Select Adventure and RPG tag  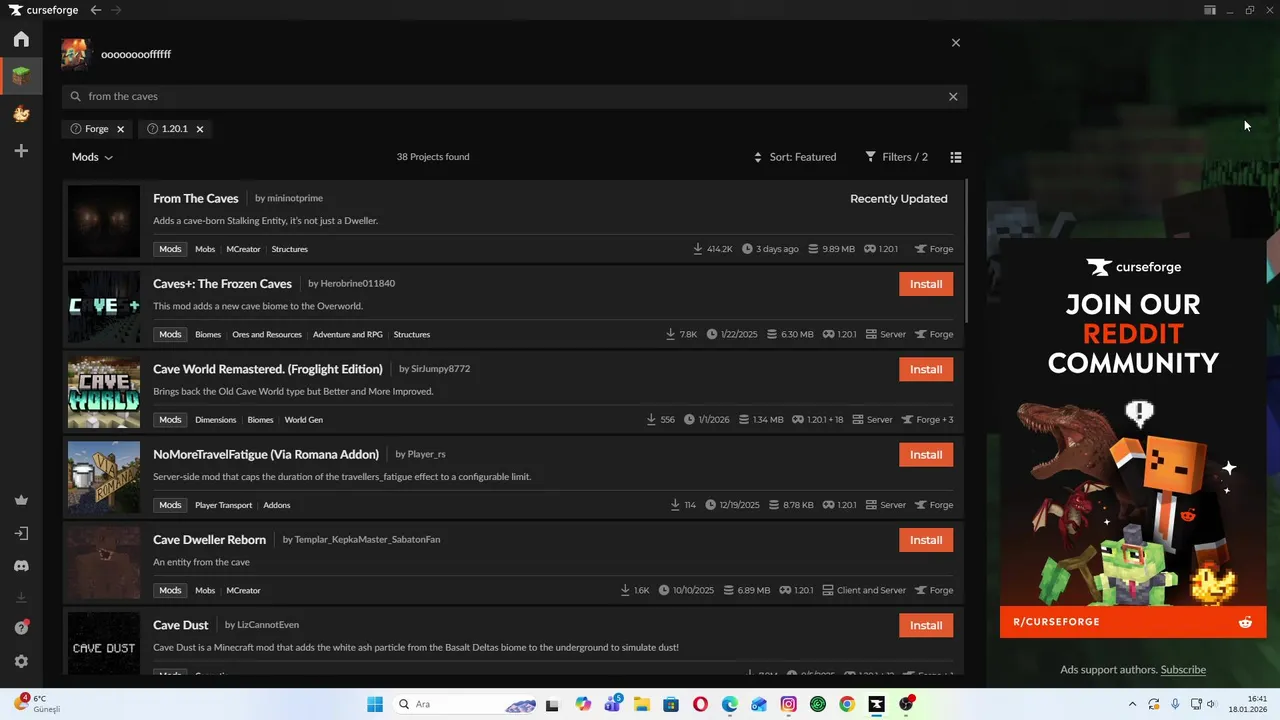click(348, 334)
